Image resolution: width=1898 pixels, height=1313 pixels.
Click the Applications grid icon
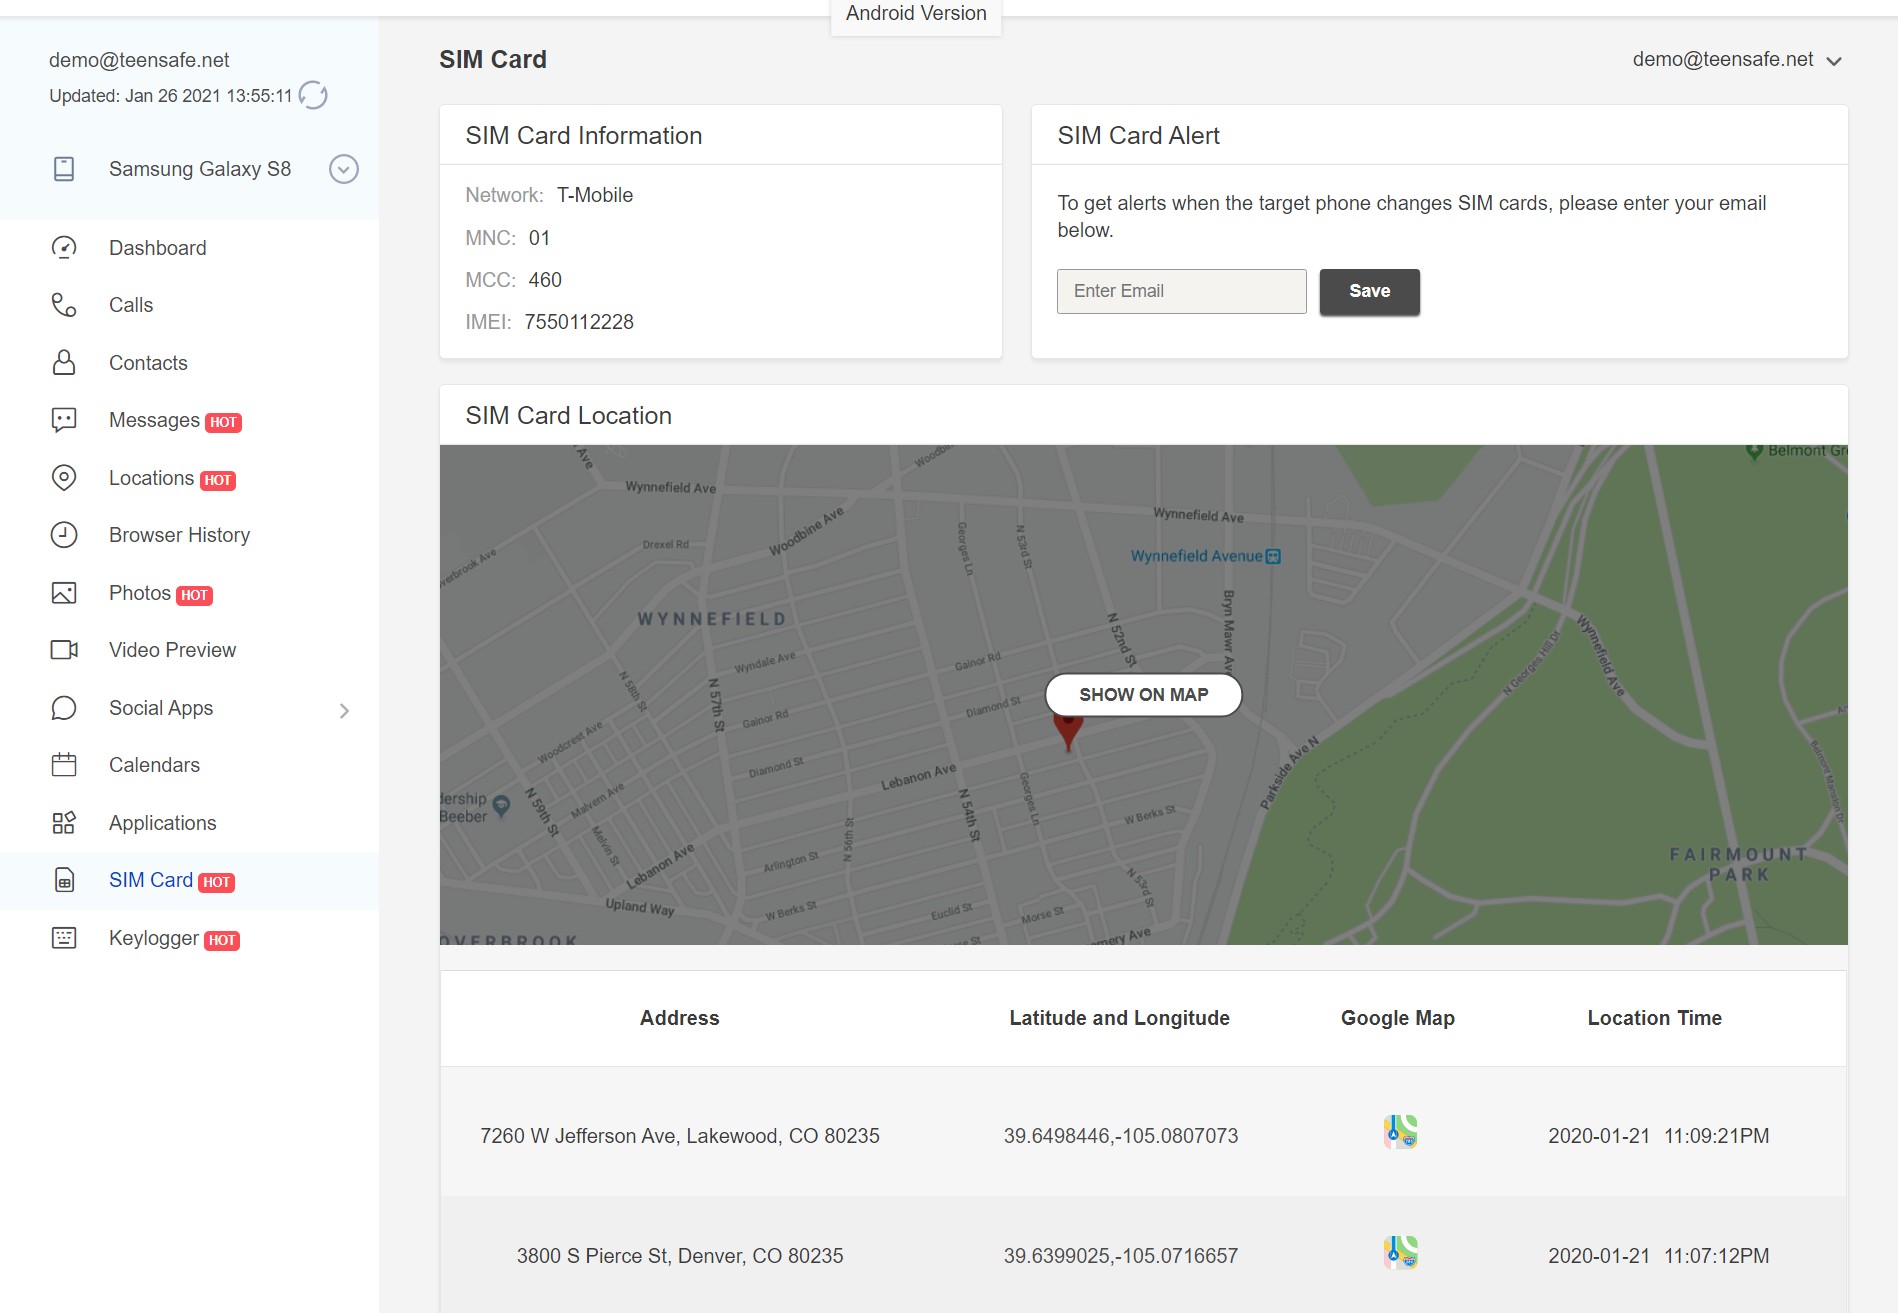64,823
